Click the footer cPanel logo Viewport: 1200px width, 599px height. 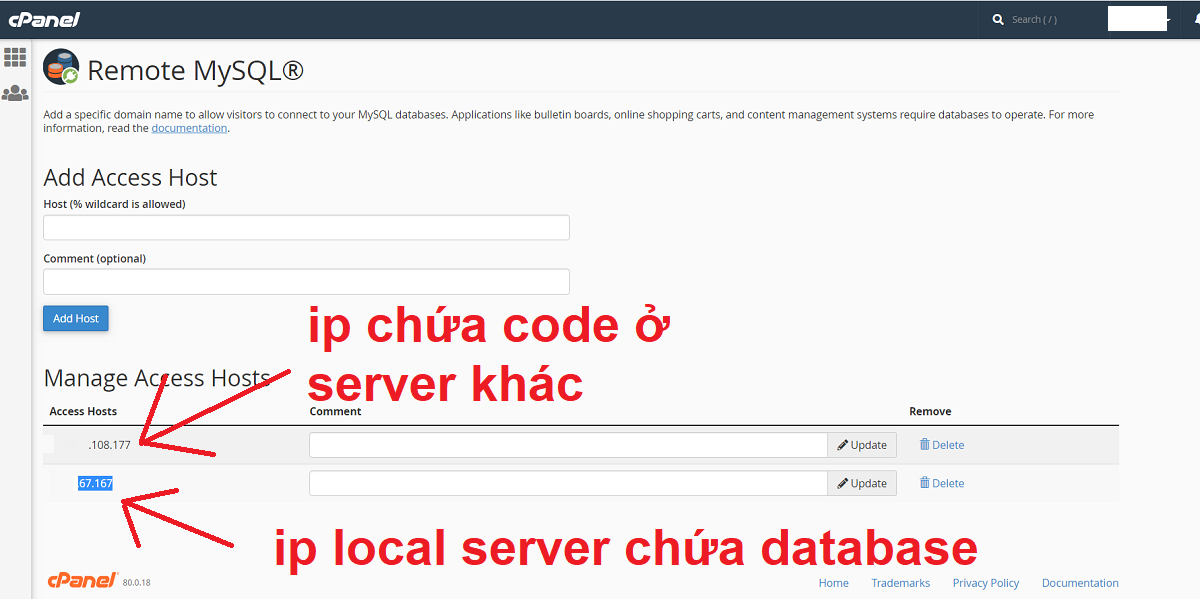[82, 580]
